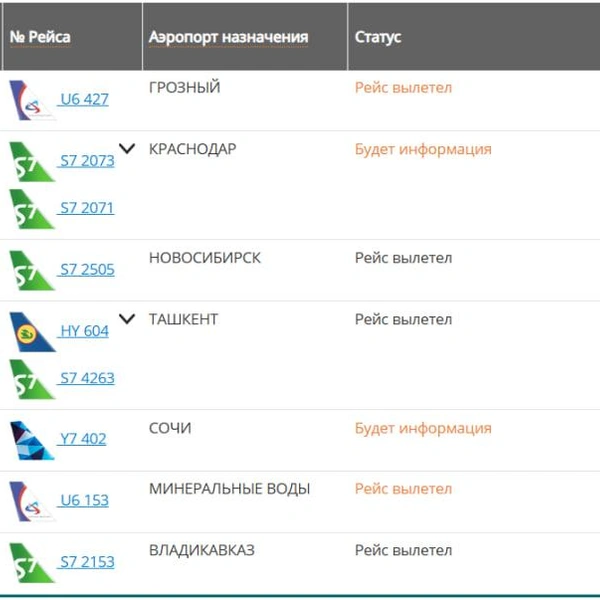The height and width of the screenshot is (600, 600).
Task: Sort by Аэропорт назначения column header
Action: (228, 37)
